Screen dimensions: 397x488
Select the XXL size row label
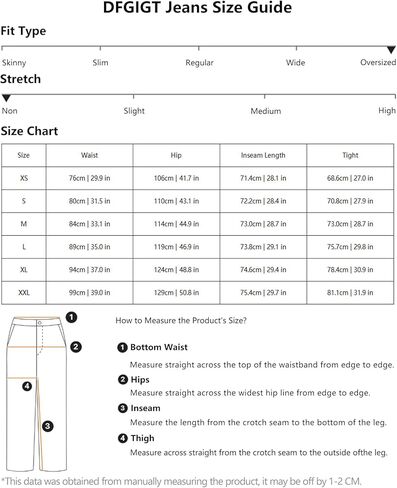[24, 293]
